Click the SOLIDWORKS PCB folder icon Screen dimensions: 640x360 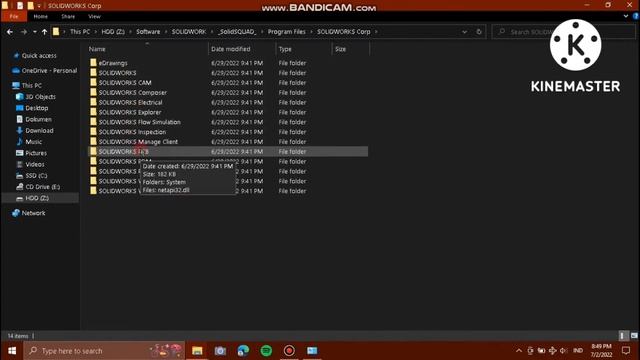click(x=93, y=151)
